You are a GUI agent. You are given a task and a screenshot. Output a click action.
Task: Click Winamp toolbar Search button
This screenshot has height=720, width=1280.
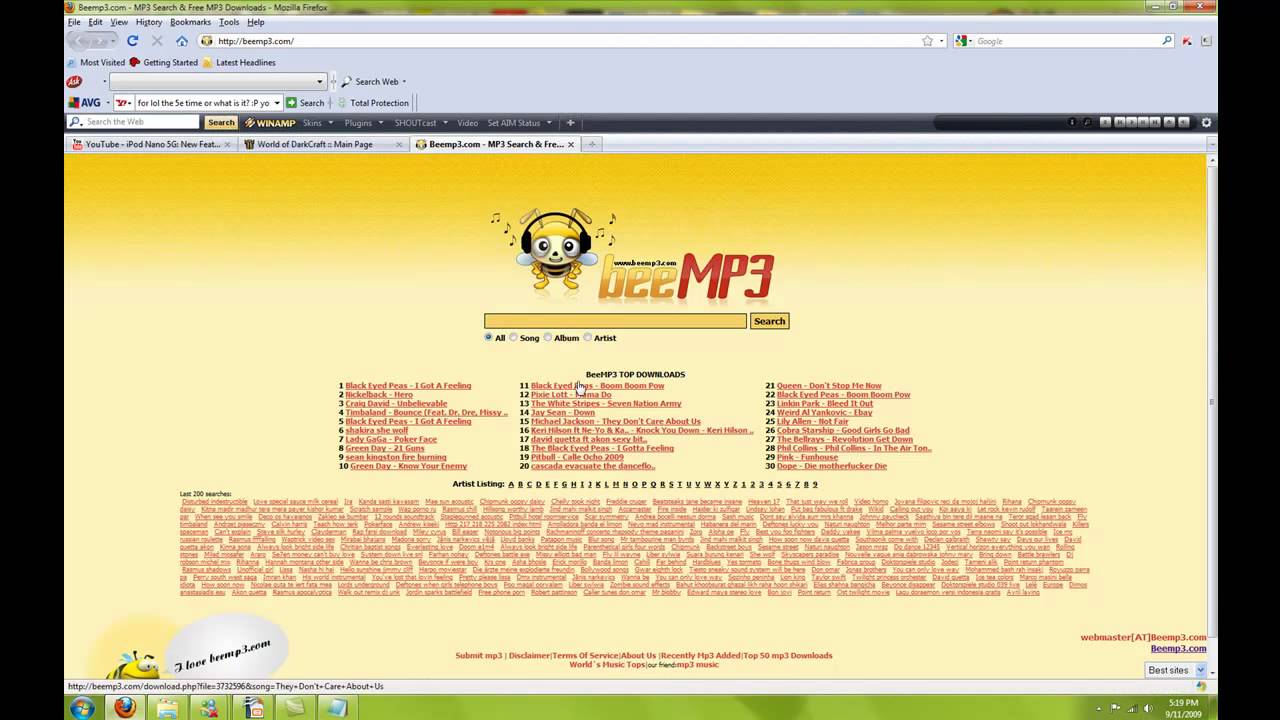[221, 122]
